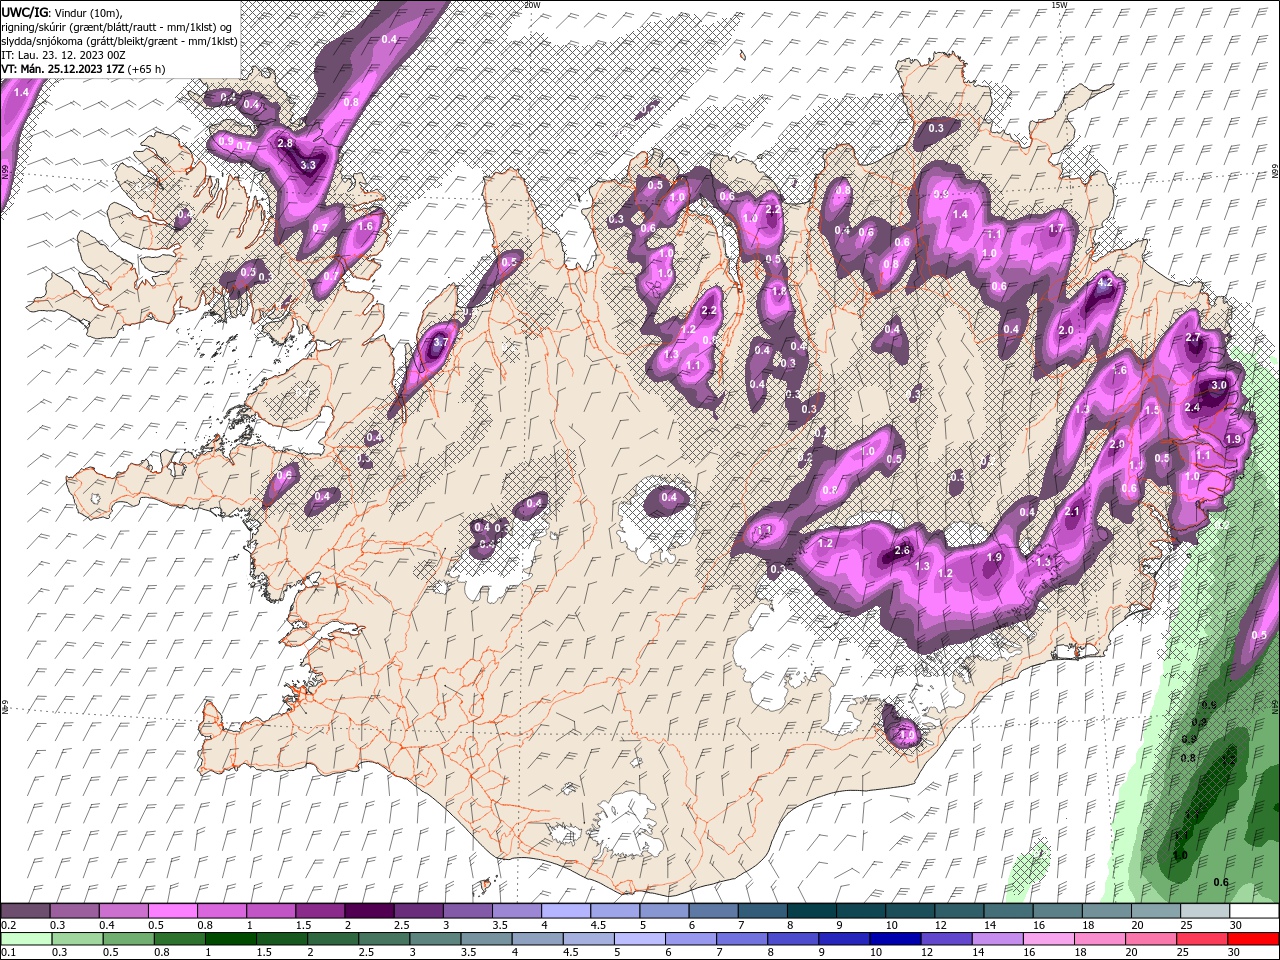
Task: Click the '0.2' legend label
Action: point(9,925)
